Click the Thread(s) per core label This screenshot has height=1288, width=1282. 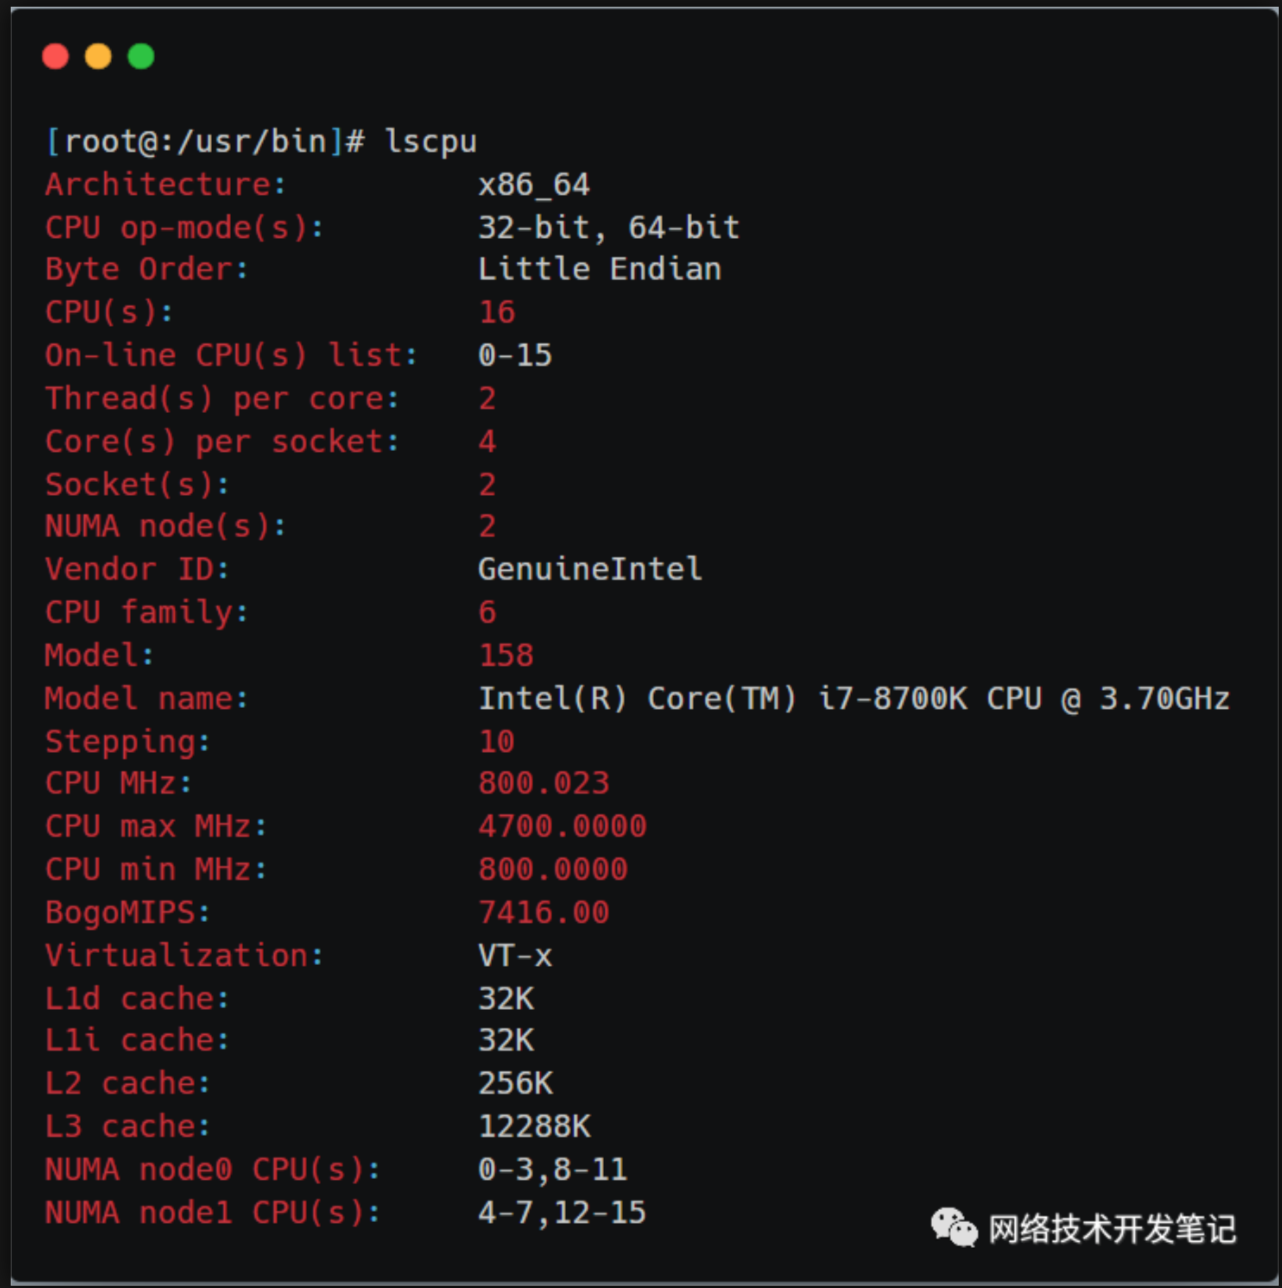tap(222, 398)
